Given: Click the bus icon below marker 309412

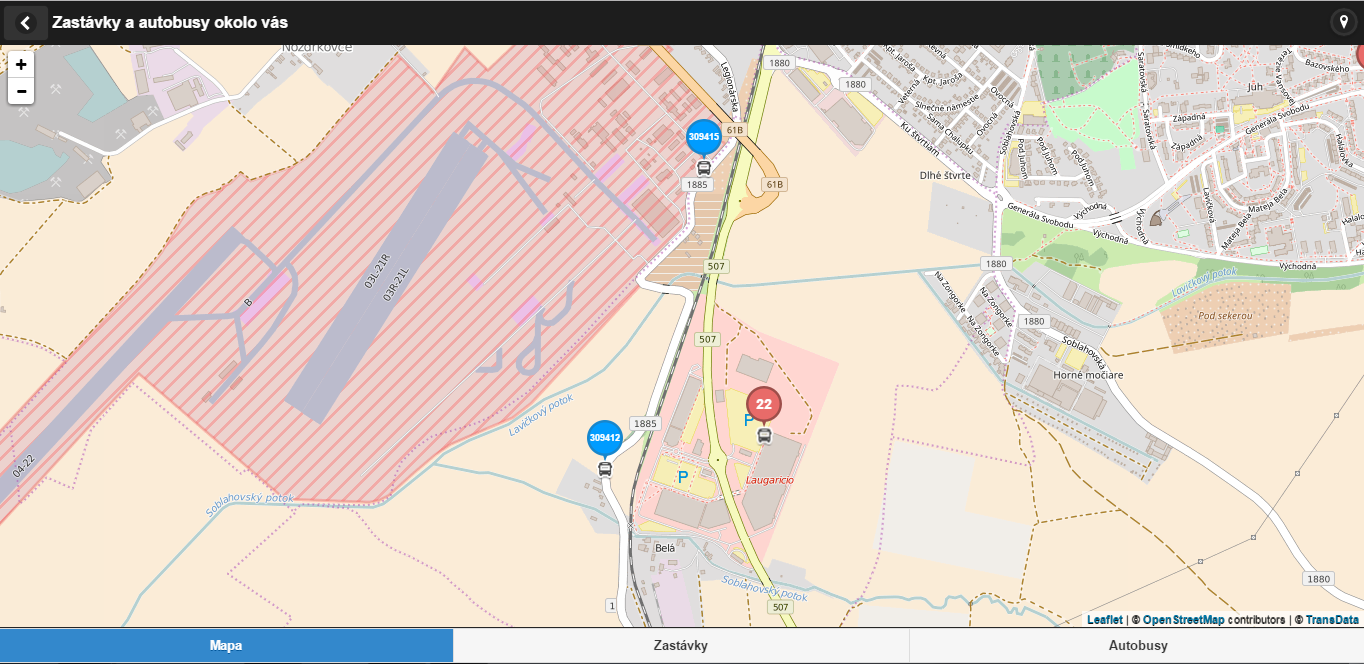Looking at the screenshot, I should (605, 469).
